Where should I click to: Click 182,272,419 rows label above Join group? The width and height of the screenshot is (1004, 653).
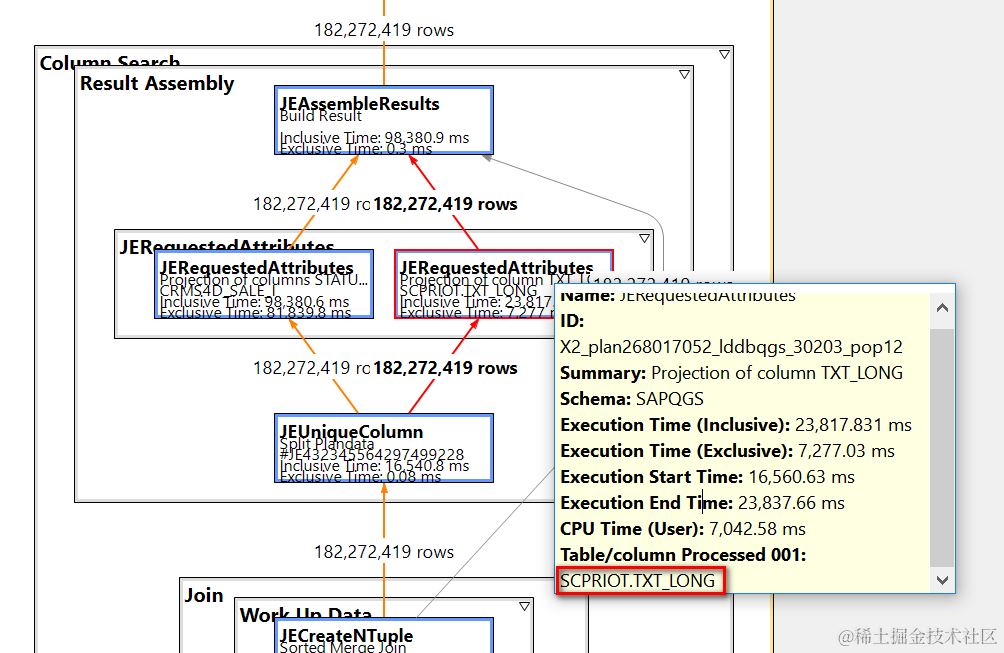(x=384, y=552)
